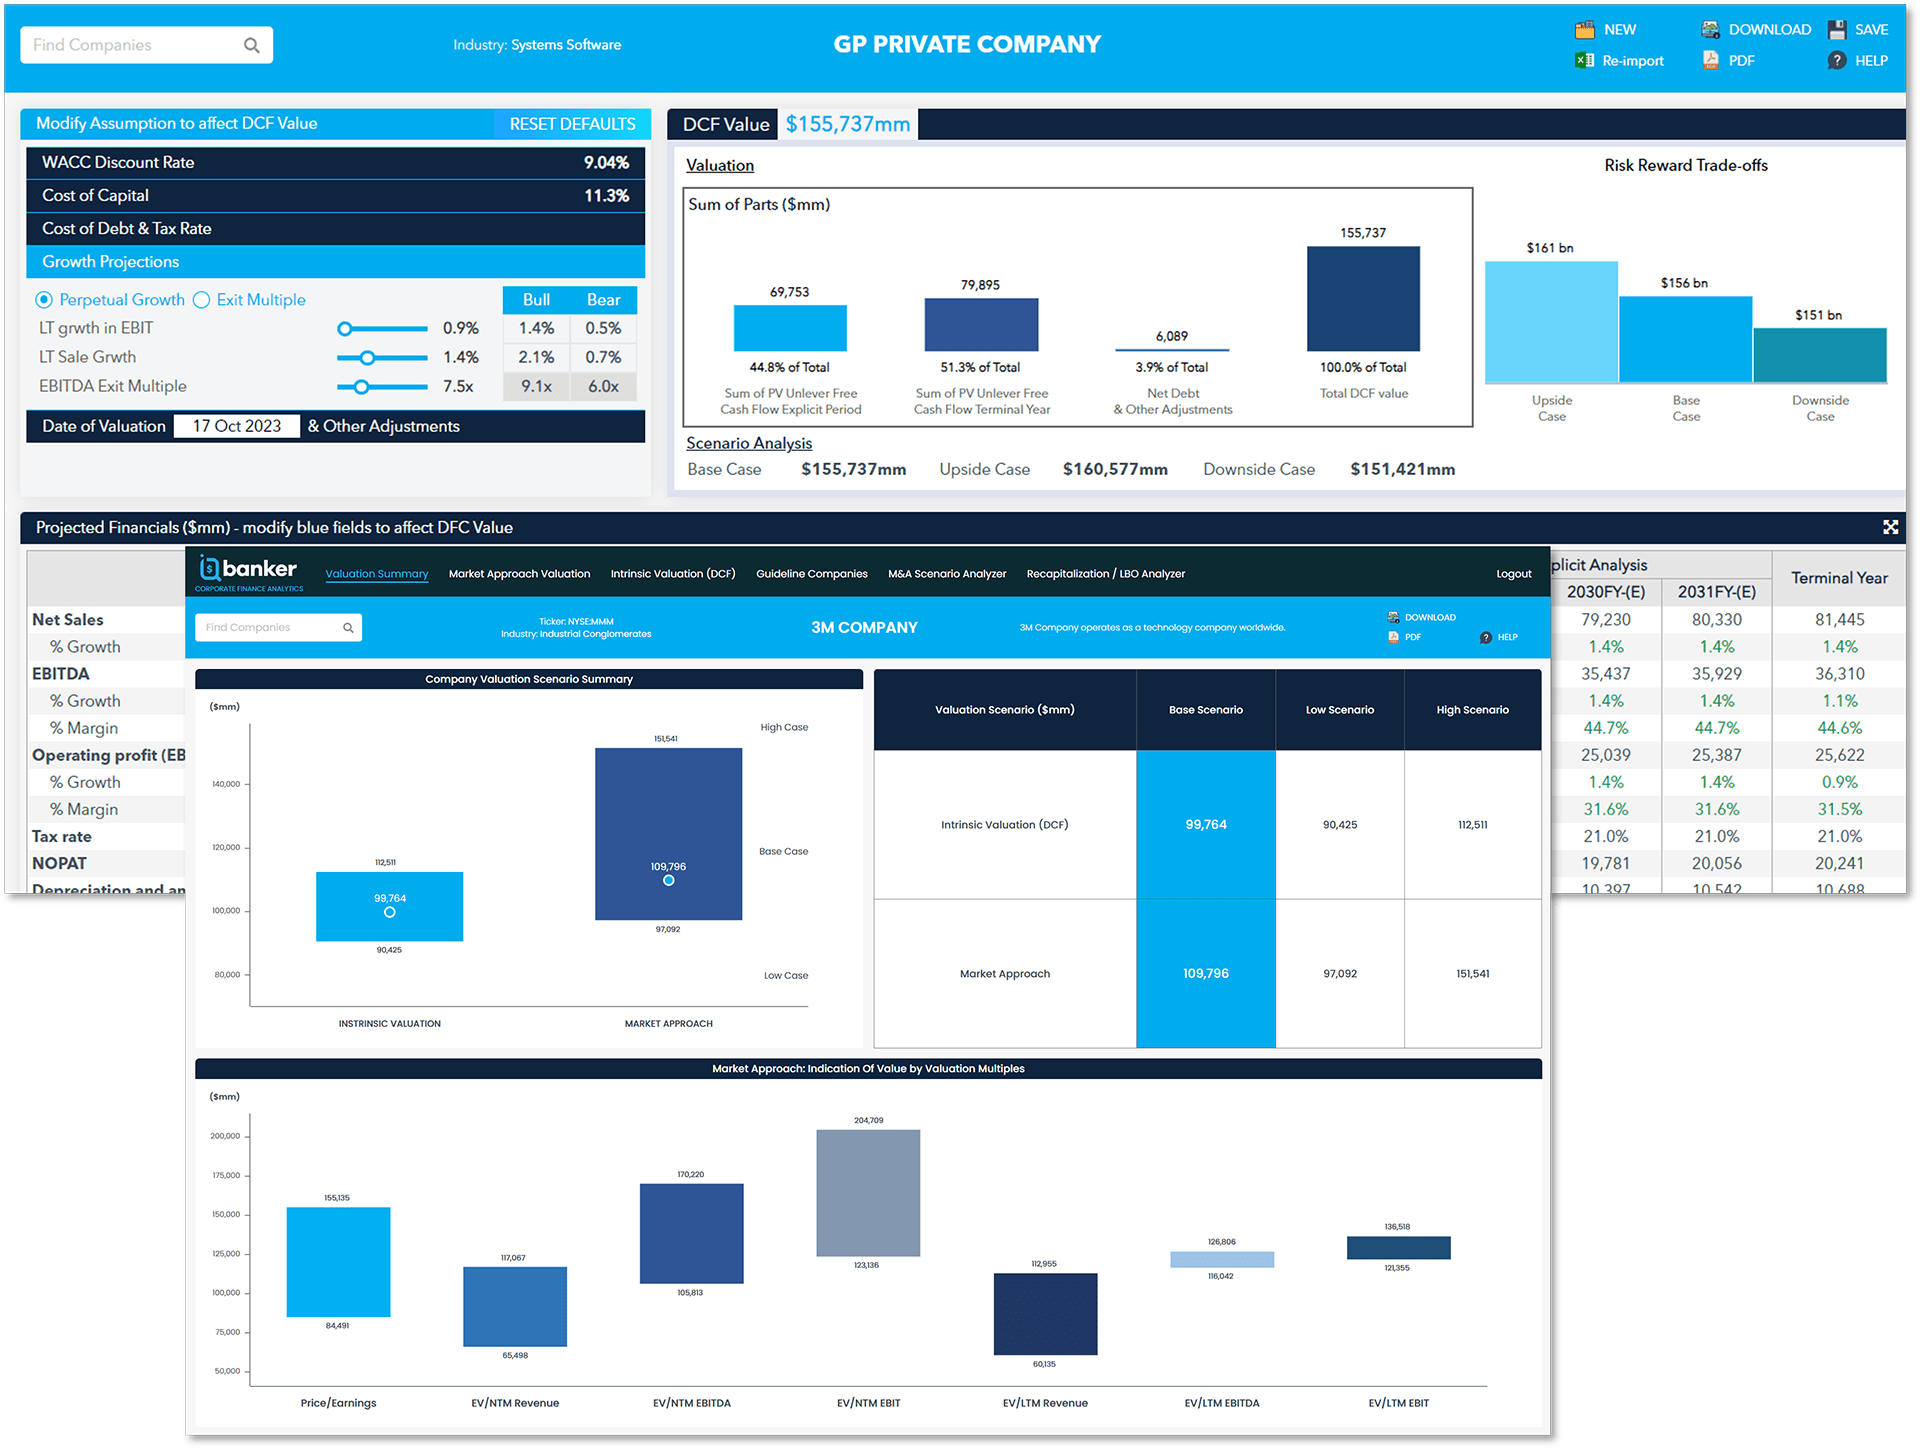Click the Price/Earnings bar in Market Approach chart
The height and width of the screenshot is (1449, 1920).
tap(338, 1262)
